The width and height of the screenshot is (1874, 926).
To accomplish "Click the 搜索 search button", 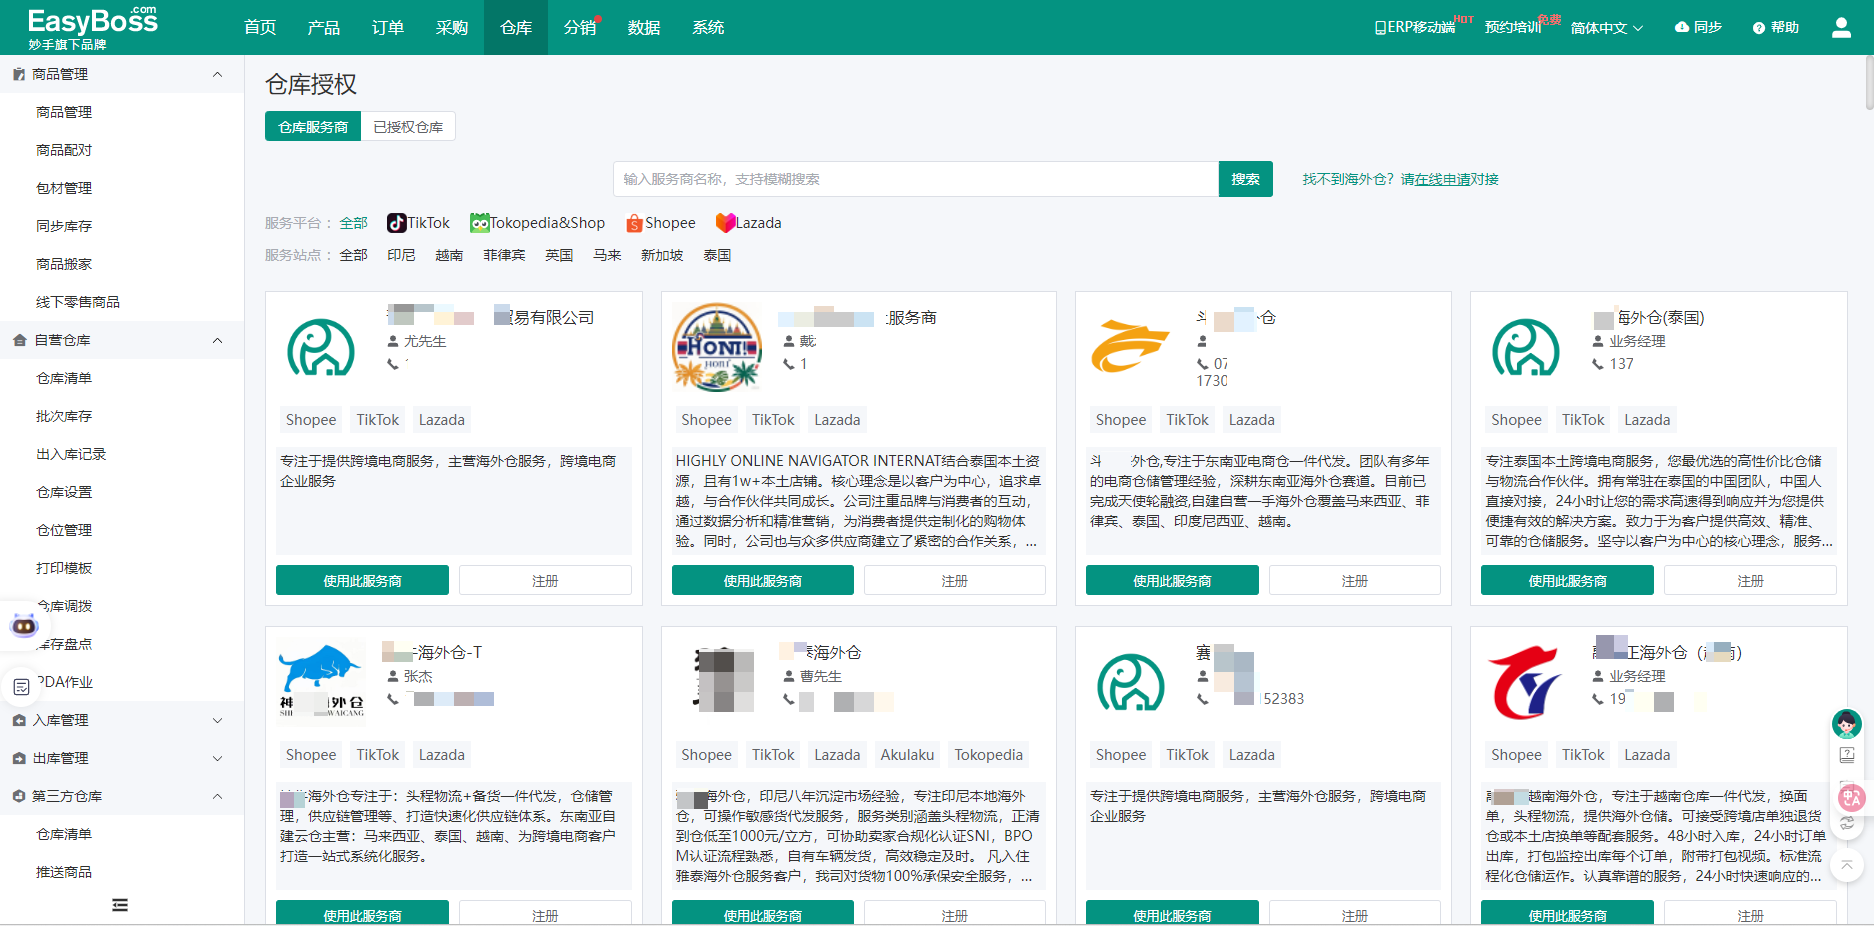I will point(1245,179).
